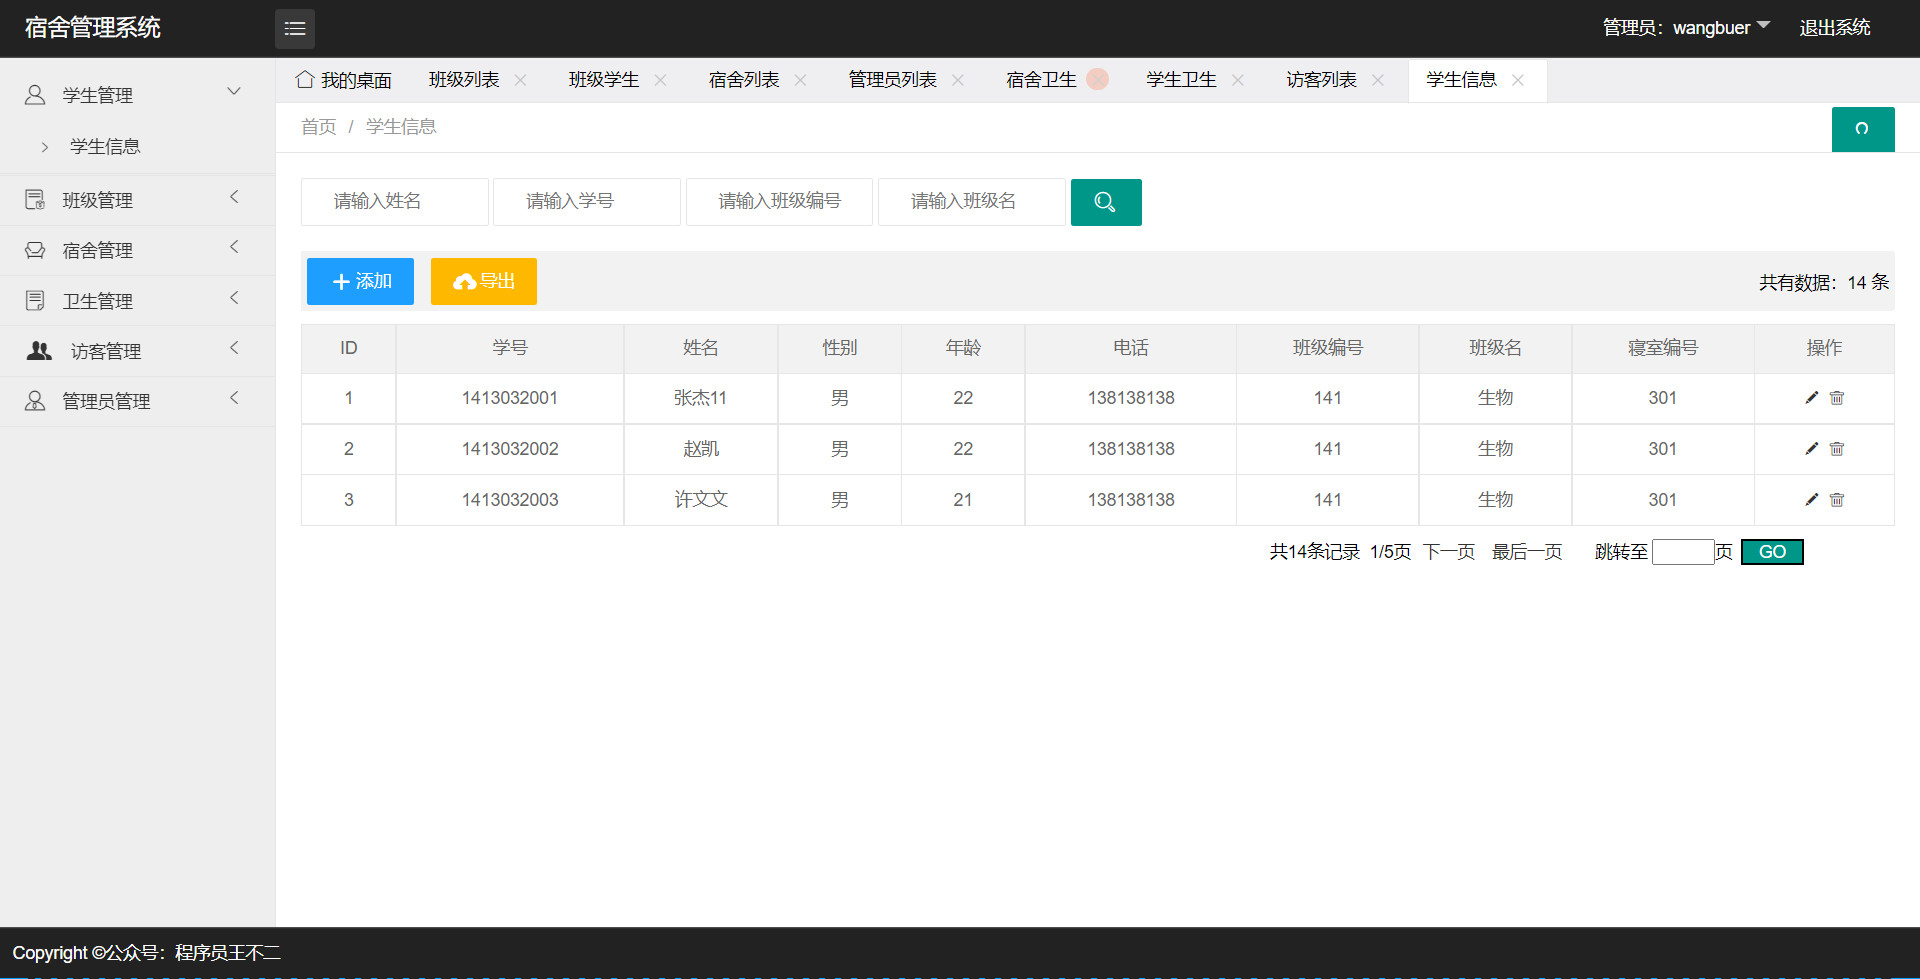The width and height of the screenshot is (1920, 979).
Task: Click the 请输入姓名 search input field
Action: pyautogui.click(x=394, y=201)
